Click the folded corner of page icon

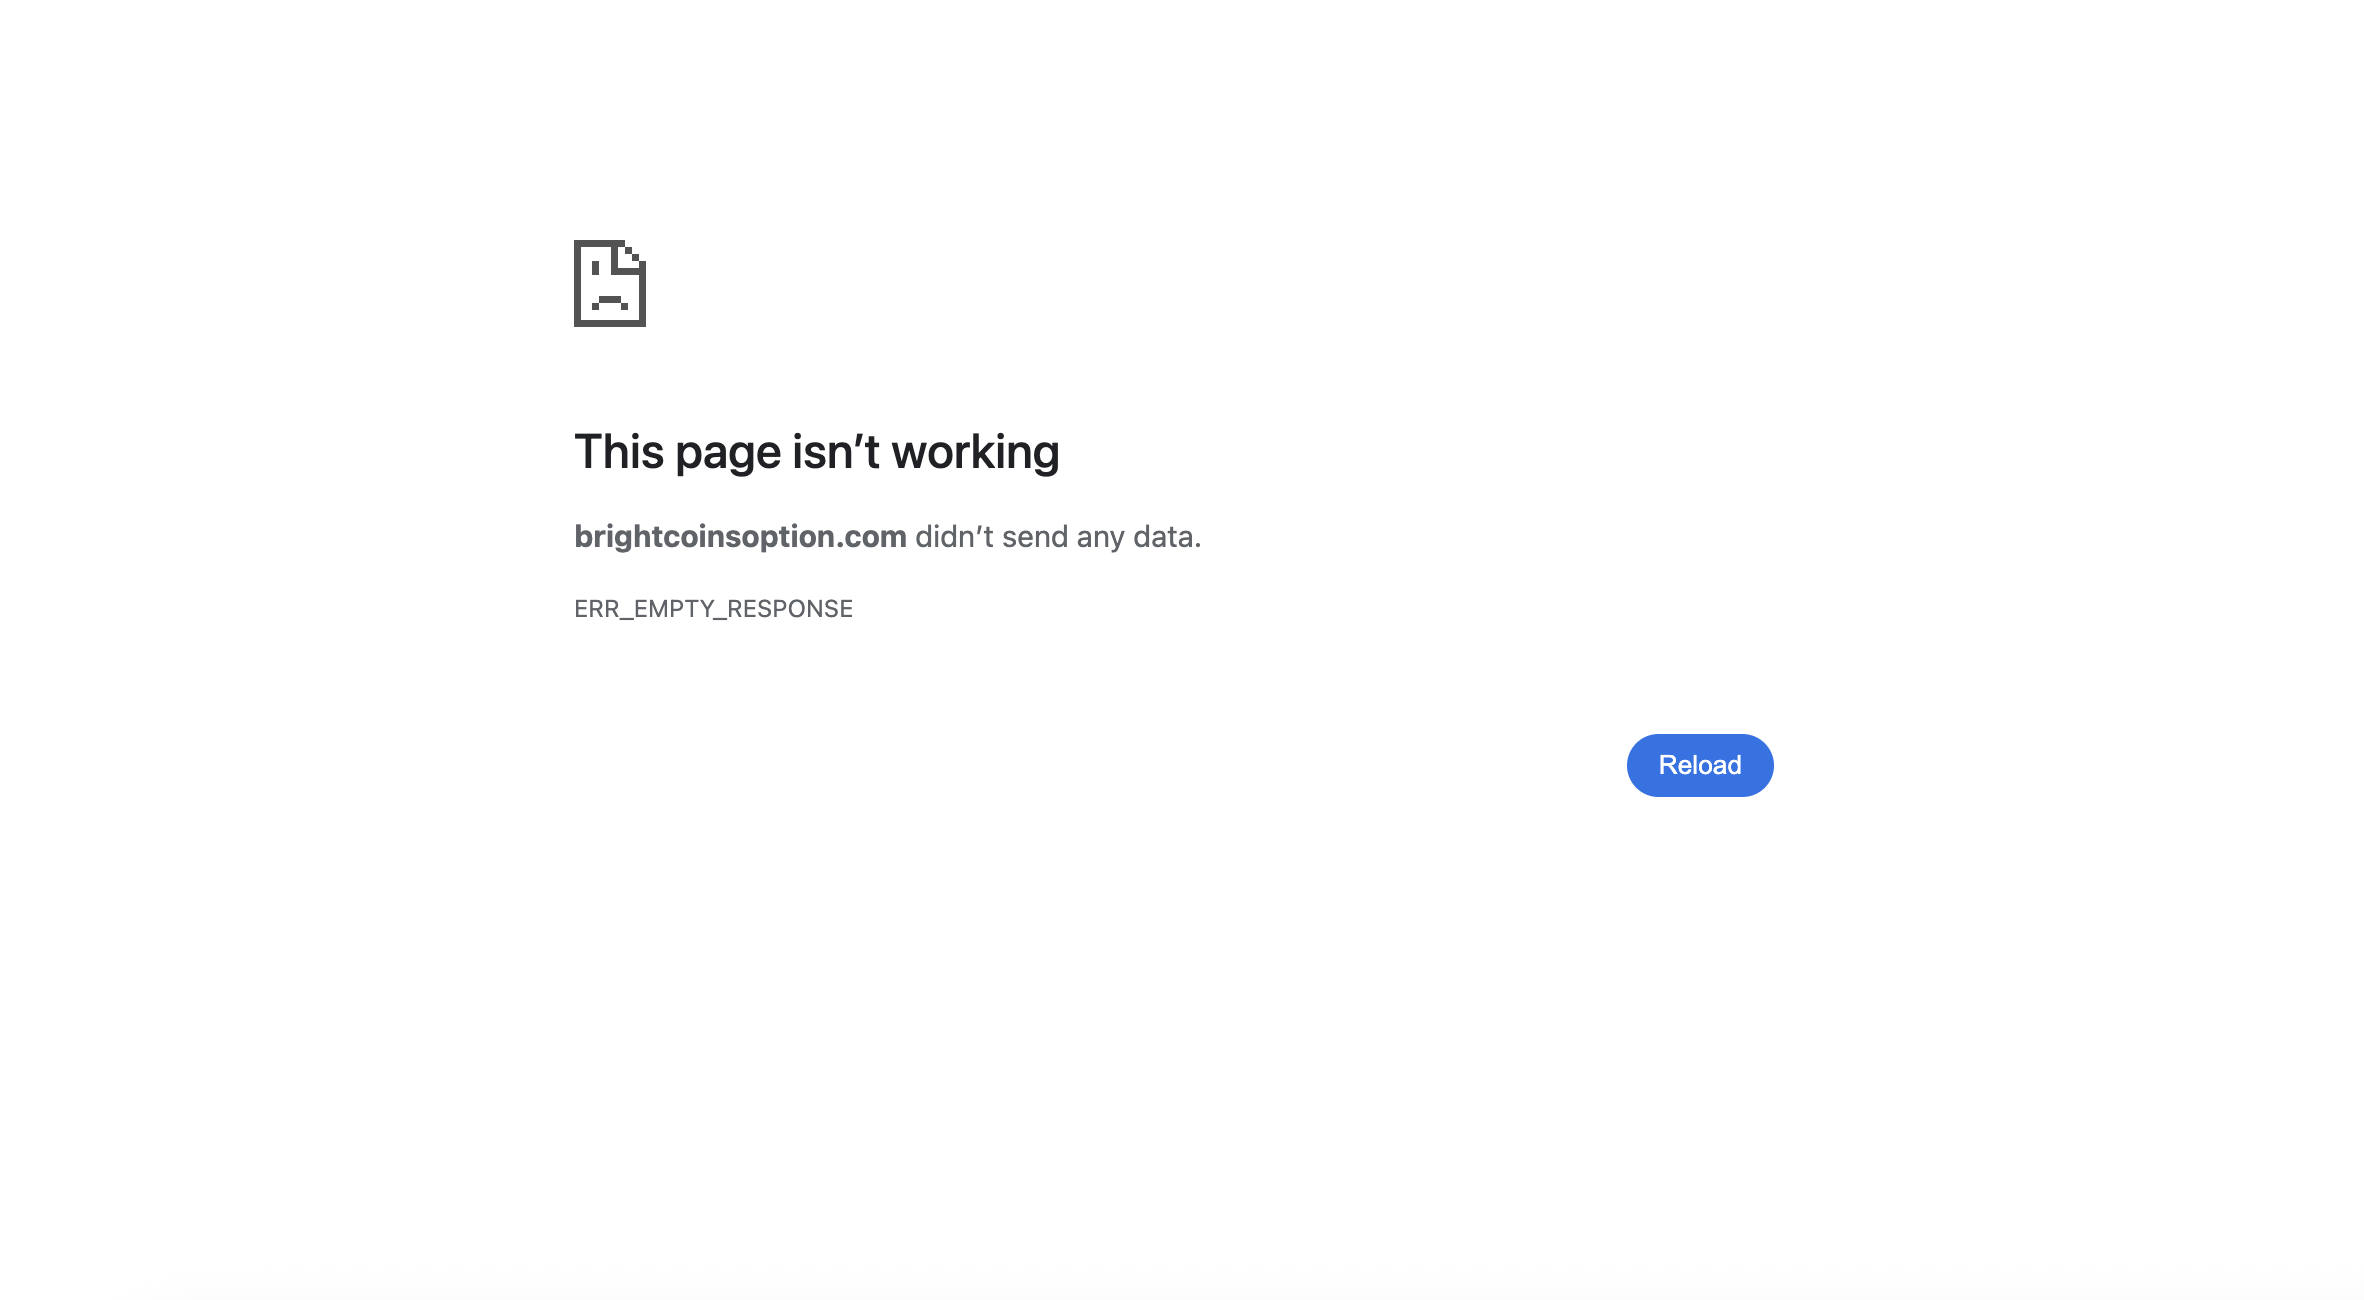(x=632, y=256)
